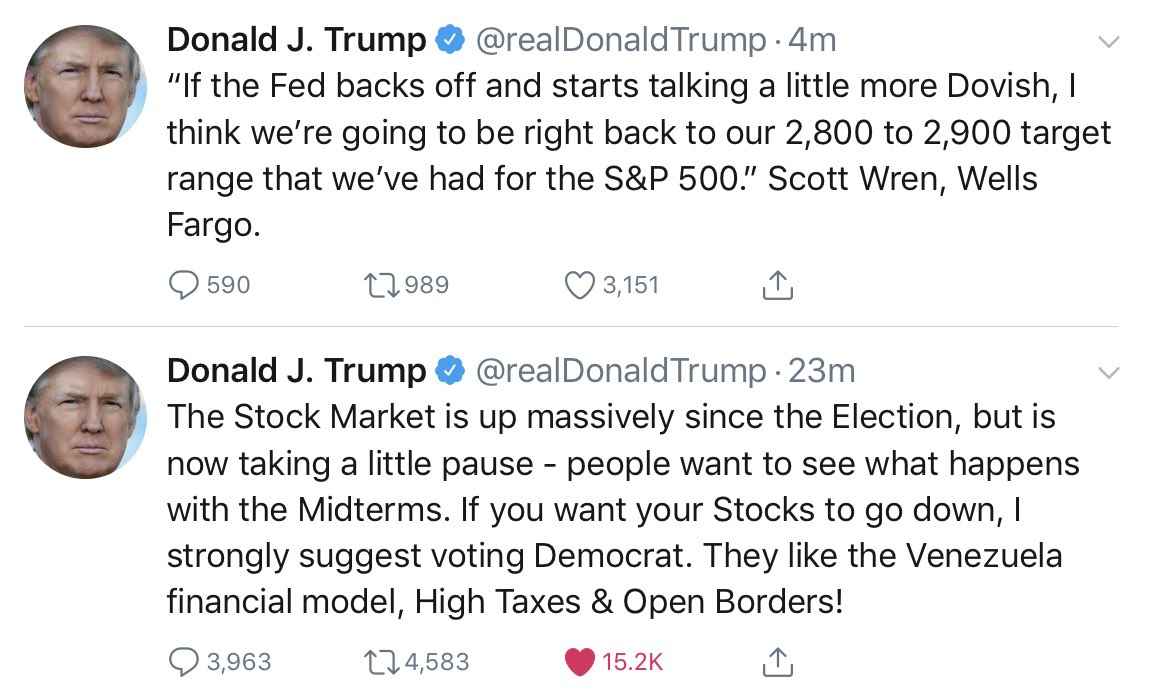The height and width of the screenshot is (700, 1175).
Task: Open profile picture on the second tweet
Action: [86, 418]
